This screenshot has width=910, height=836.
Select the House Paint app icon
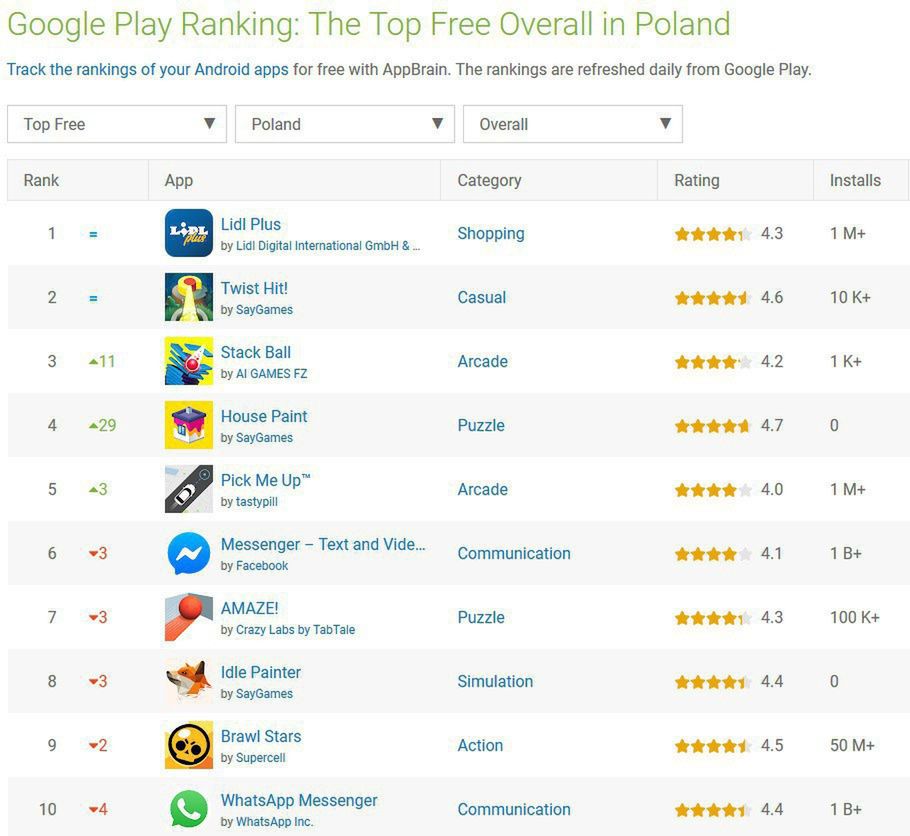pos(188,425)
